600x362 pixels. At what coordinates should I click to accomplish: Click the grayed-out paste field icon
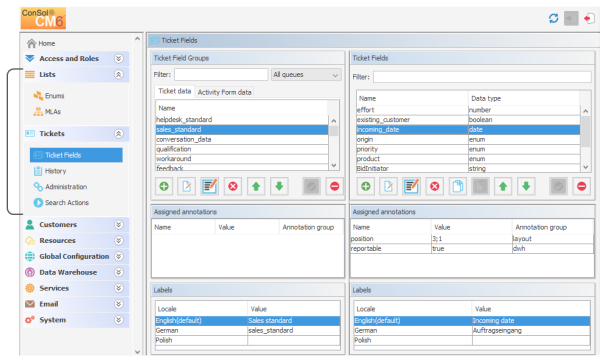(480, 186)
